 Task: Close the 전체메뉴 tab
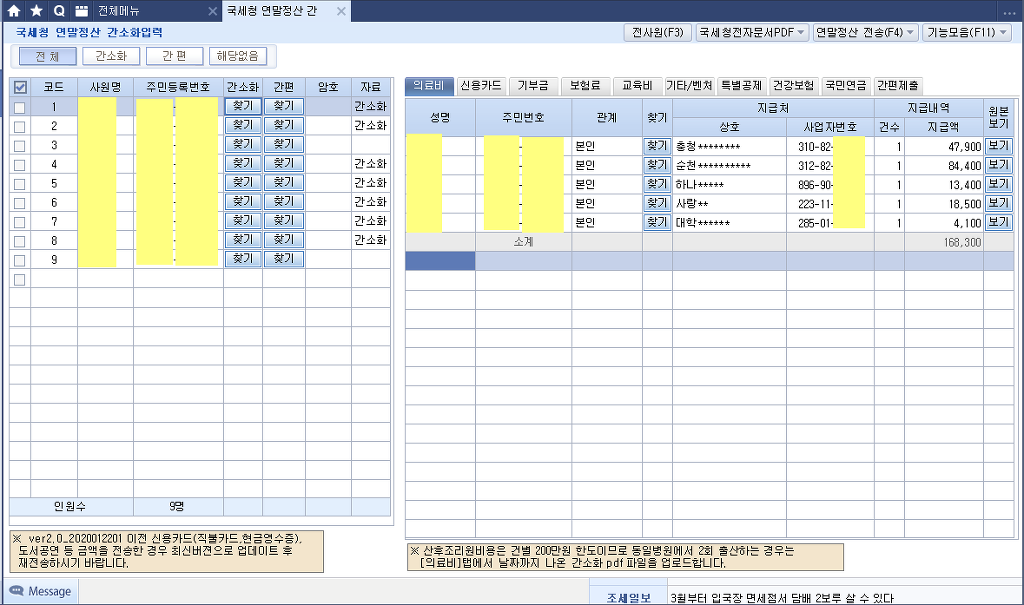(212, 11)
